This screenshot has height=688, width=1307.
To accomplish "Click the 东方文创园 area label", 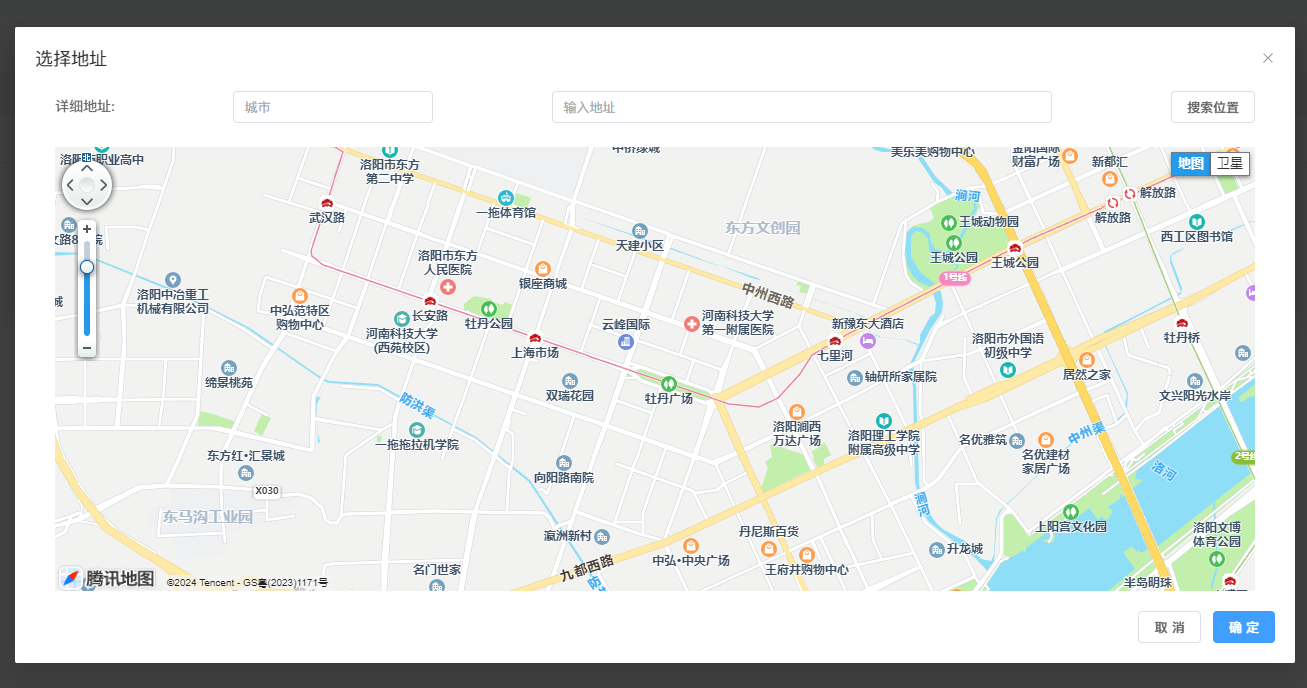I will [x=763, y=228].
